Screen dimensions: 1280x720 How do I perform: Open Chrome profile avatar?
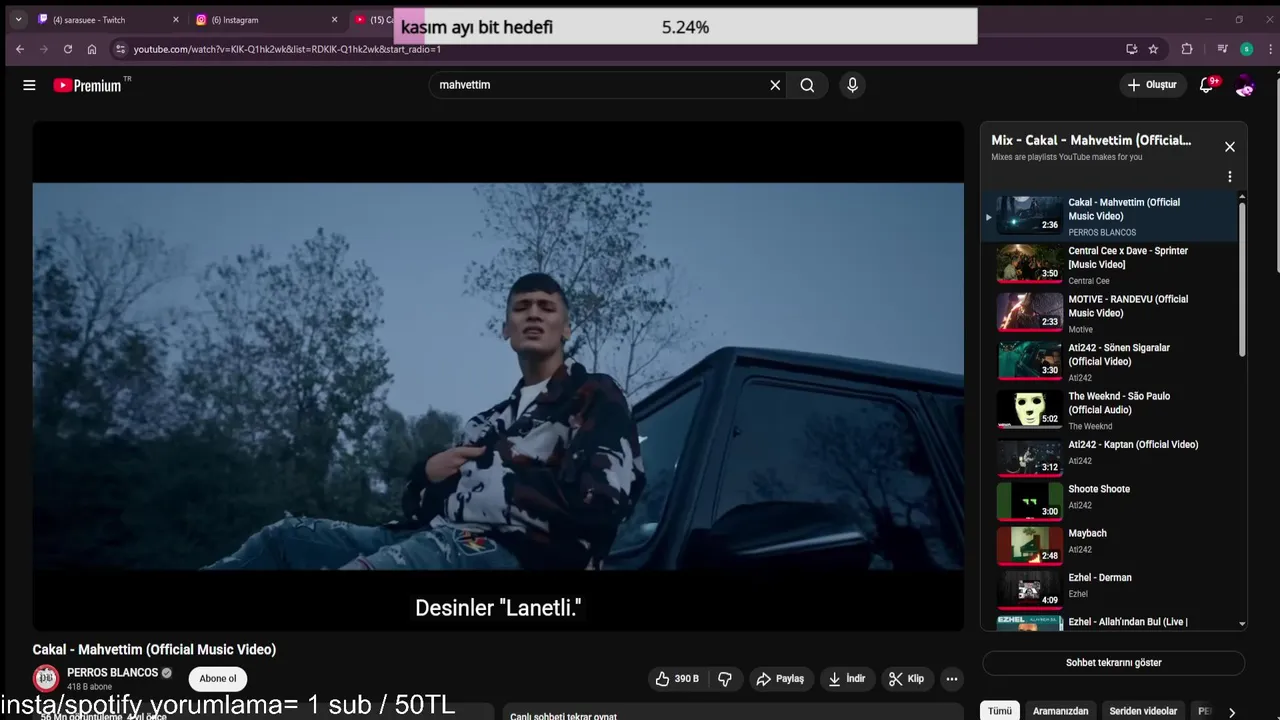pyautogui.click(x=1246, y=49)
